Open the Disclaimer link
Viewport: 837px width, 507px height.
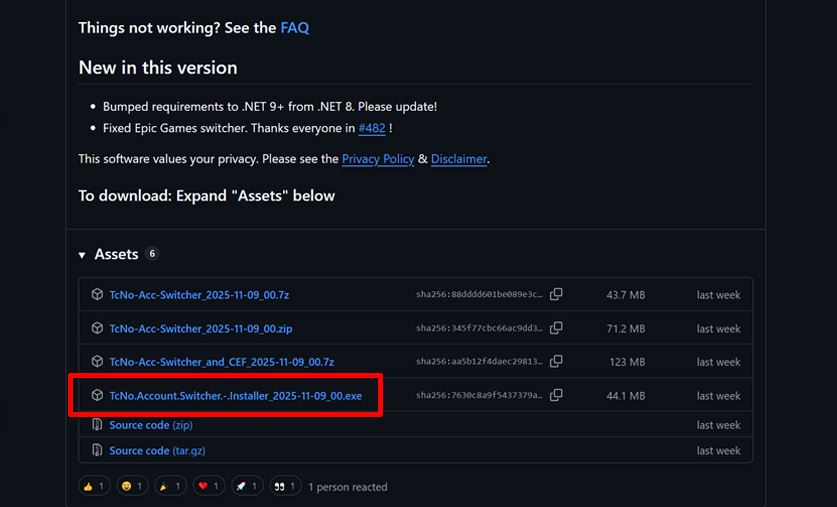pos(458,159)
